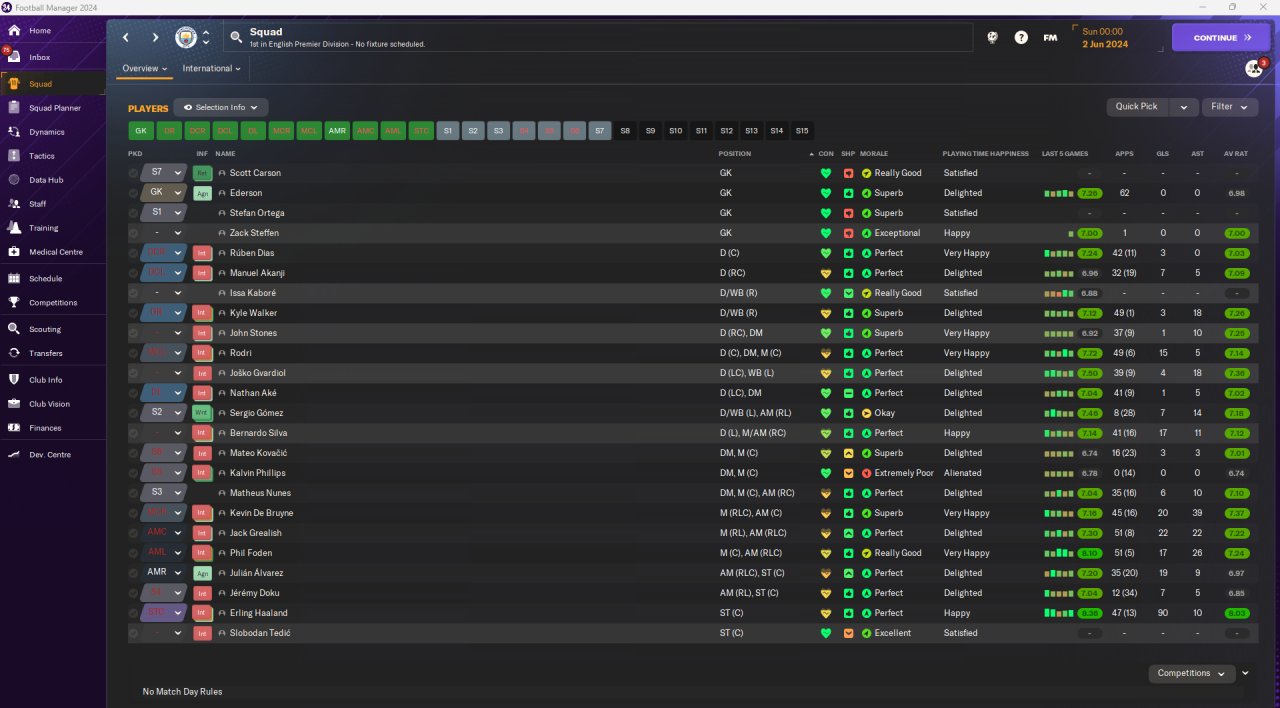Open the Finances sidebar icon
Screen dimensions: 1280x708
(14, 428)
